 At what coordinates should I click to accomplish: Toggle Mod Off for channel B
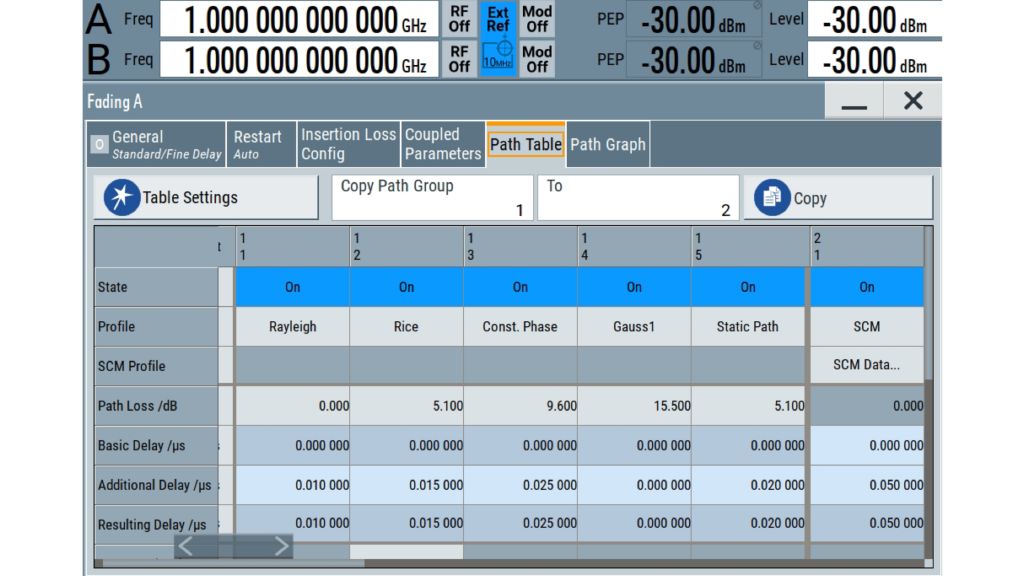tap(537, 59)
